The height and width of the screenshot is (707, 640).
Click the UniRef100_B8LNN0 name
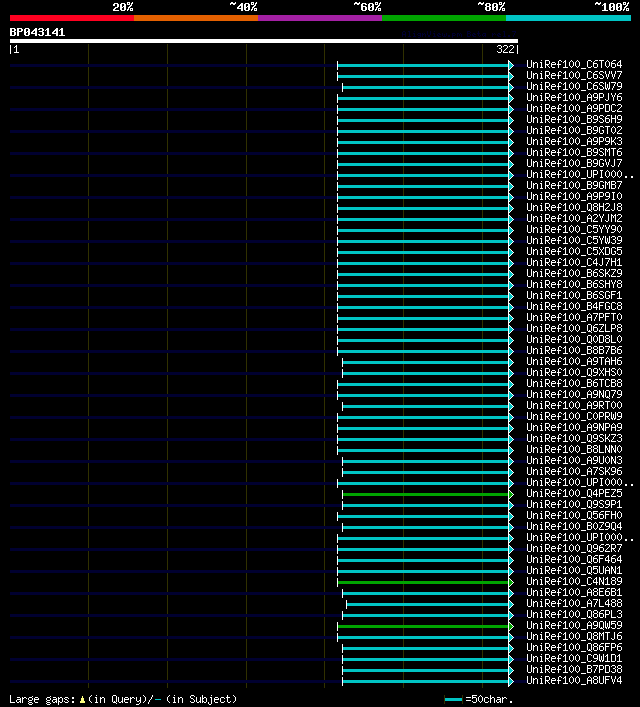pyautogui.click(x=574, y=450)
